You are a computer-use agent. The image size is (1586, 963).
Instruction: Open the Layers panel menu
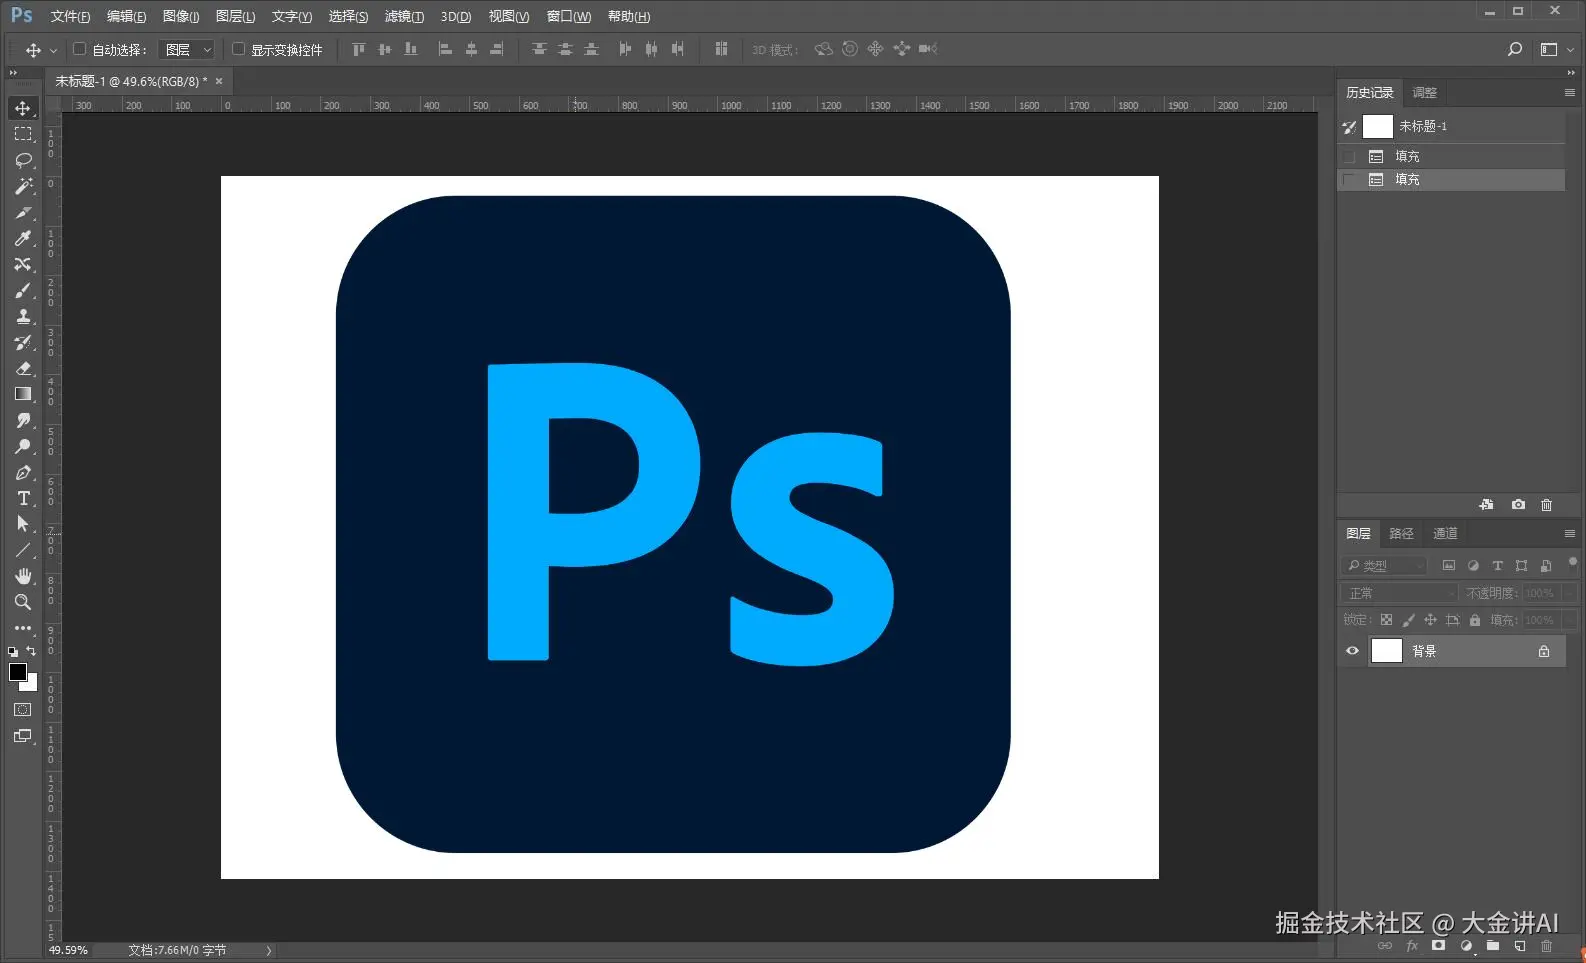tap(1569, 533)
